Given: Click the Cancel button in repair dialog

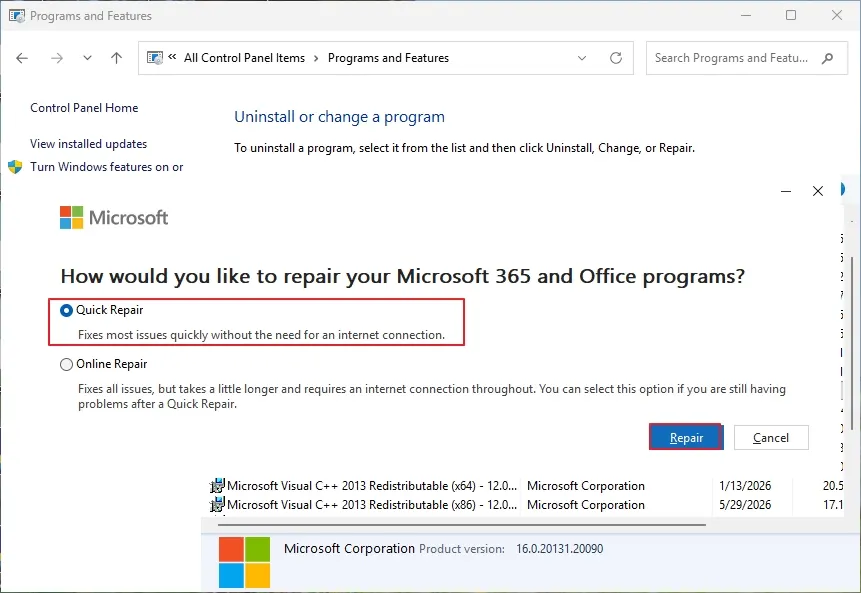Looking at the screenshot, I should 770,438.
